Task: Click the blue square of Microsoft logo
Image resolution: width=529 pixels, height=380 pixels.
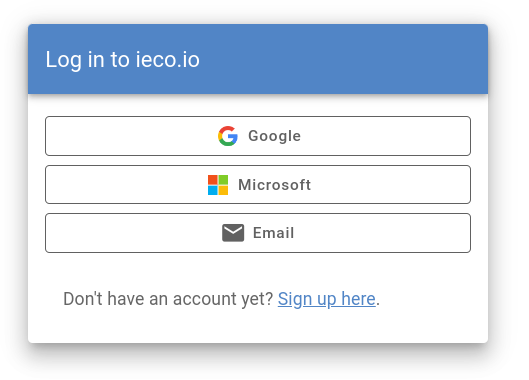Action: (213, 190)
